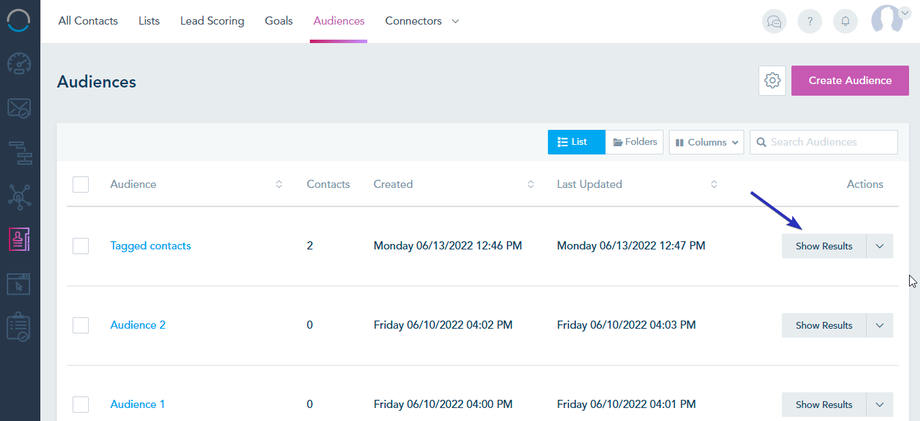Image resolution: width=920 pixels, height=421 pixels.
Task: Open audience settings gear icon
Action: pyautogui.click(x=772, y=81)
